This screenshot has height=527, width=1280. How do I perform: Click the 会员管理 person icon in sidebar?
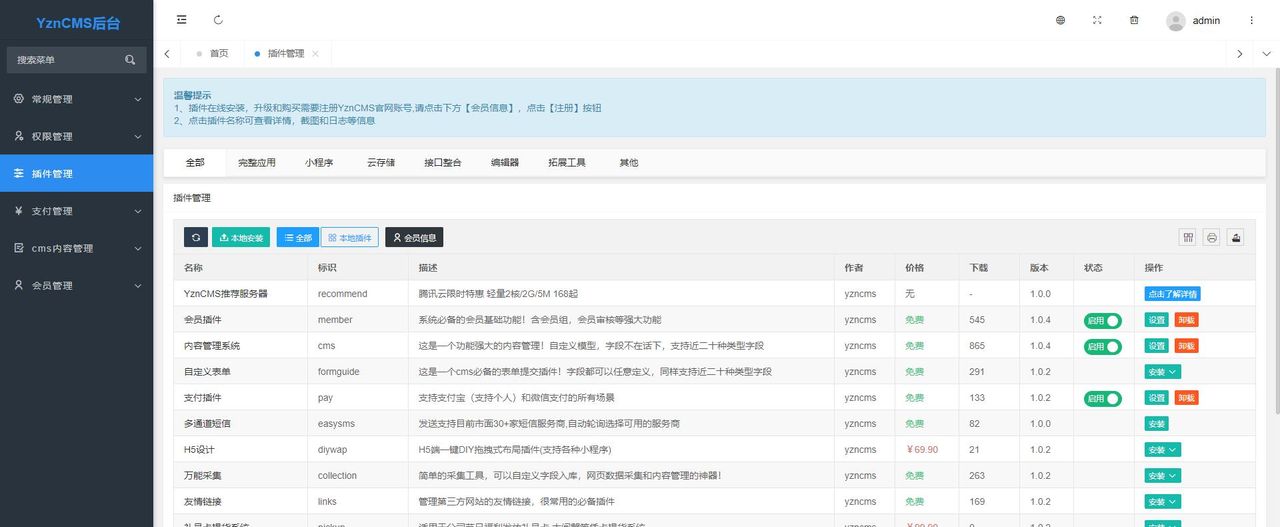[19, 285]
